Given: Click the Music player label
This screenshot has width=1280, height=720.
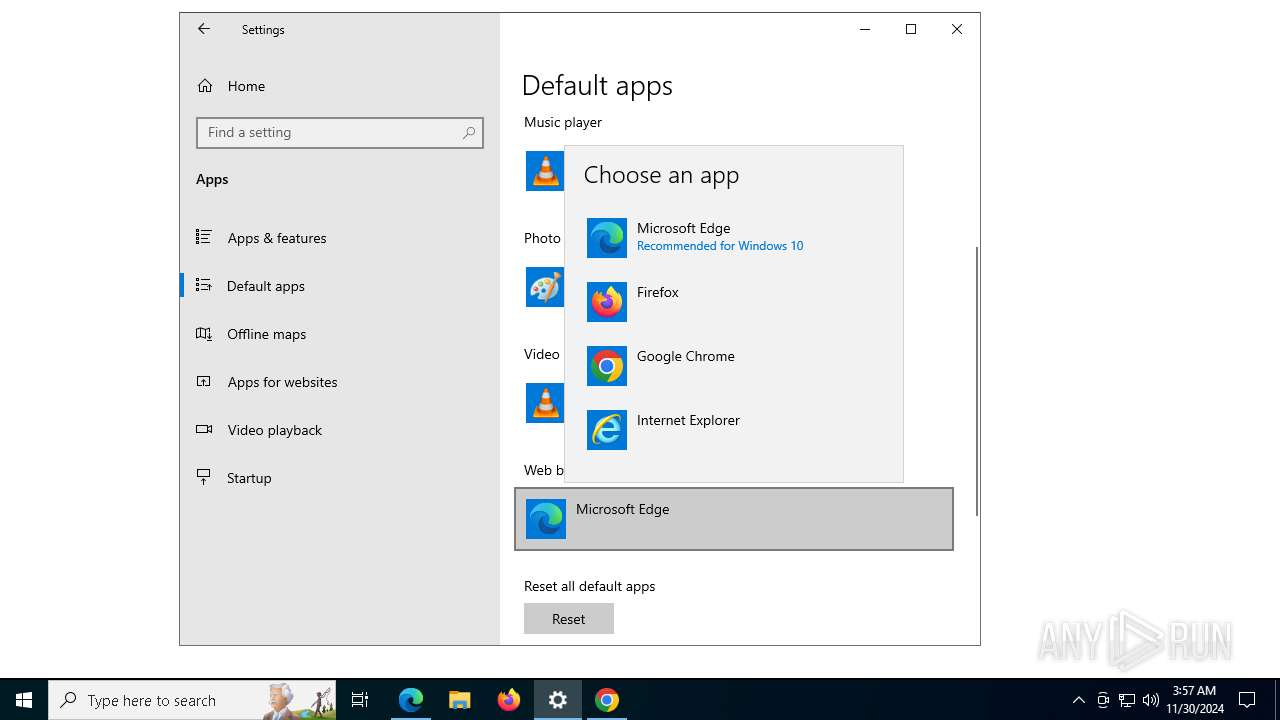Looking at the screenshot, I should pyautogui.click(x=563, y=122).
